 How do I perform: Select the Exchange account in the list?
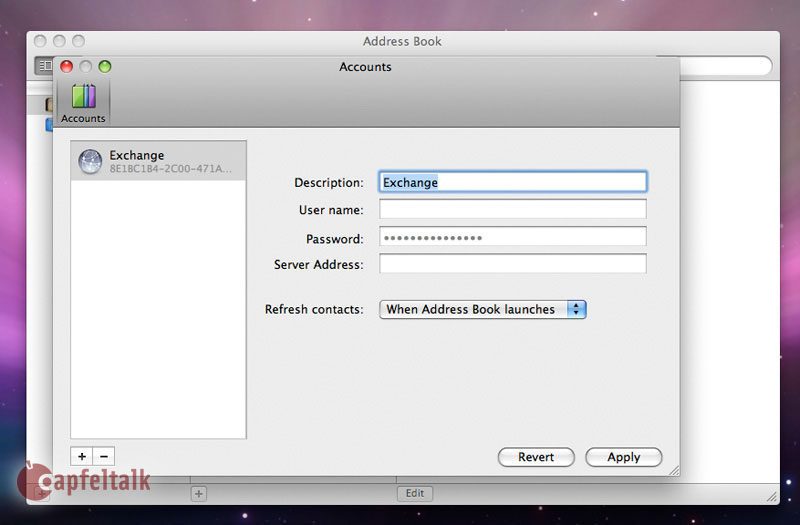(x=158, y=161)
